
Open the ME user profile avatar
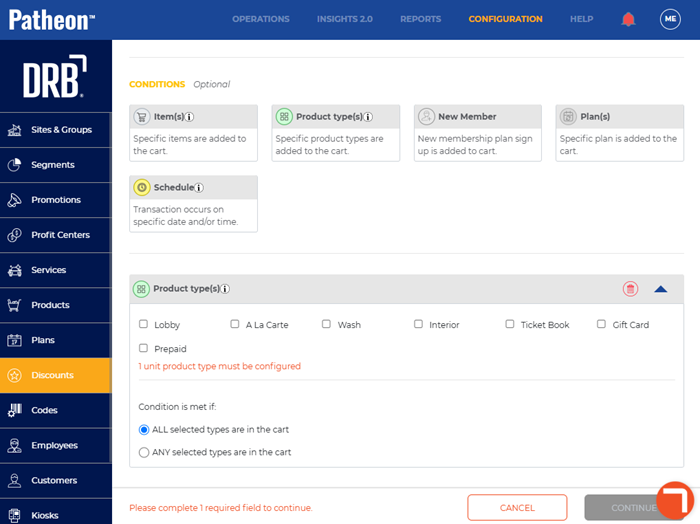click(670, 19)
